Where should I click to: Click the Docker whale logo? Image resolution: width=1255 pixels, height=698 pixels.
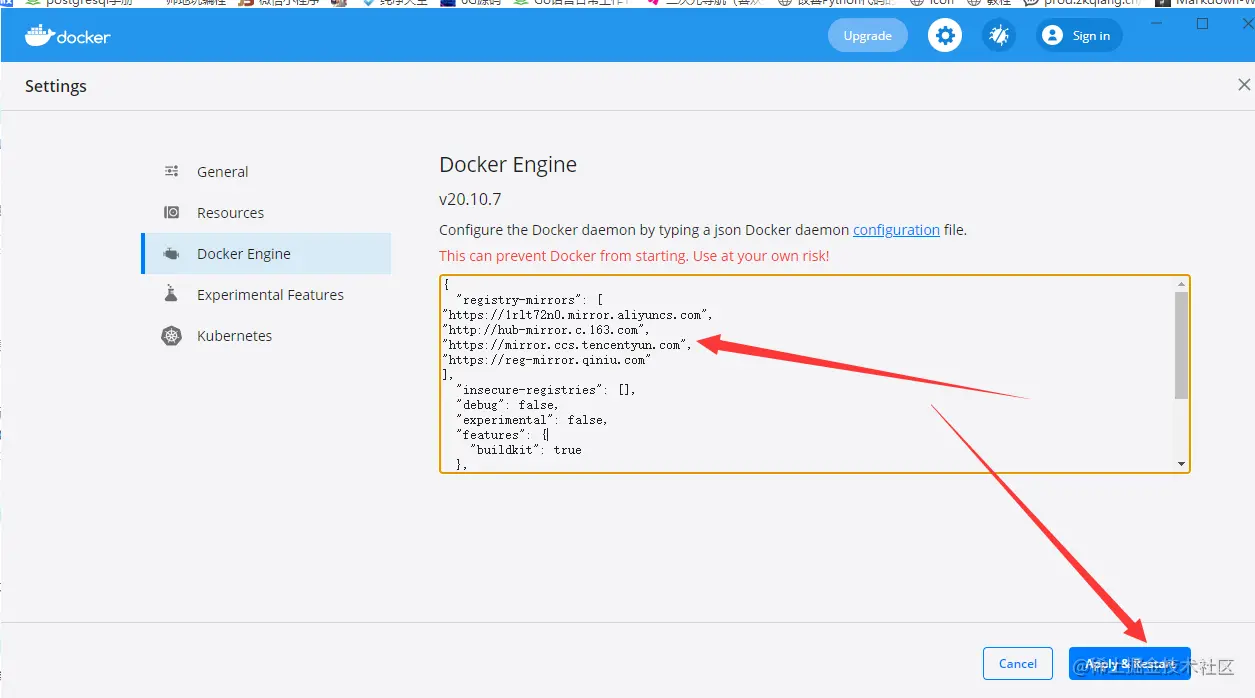[x=67, y=36]
